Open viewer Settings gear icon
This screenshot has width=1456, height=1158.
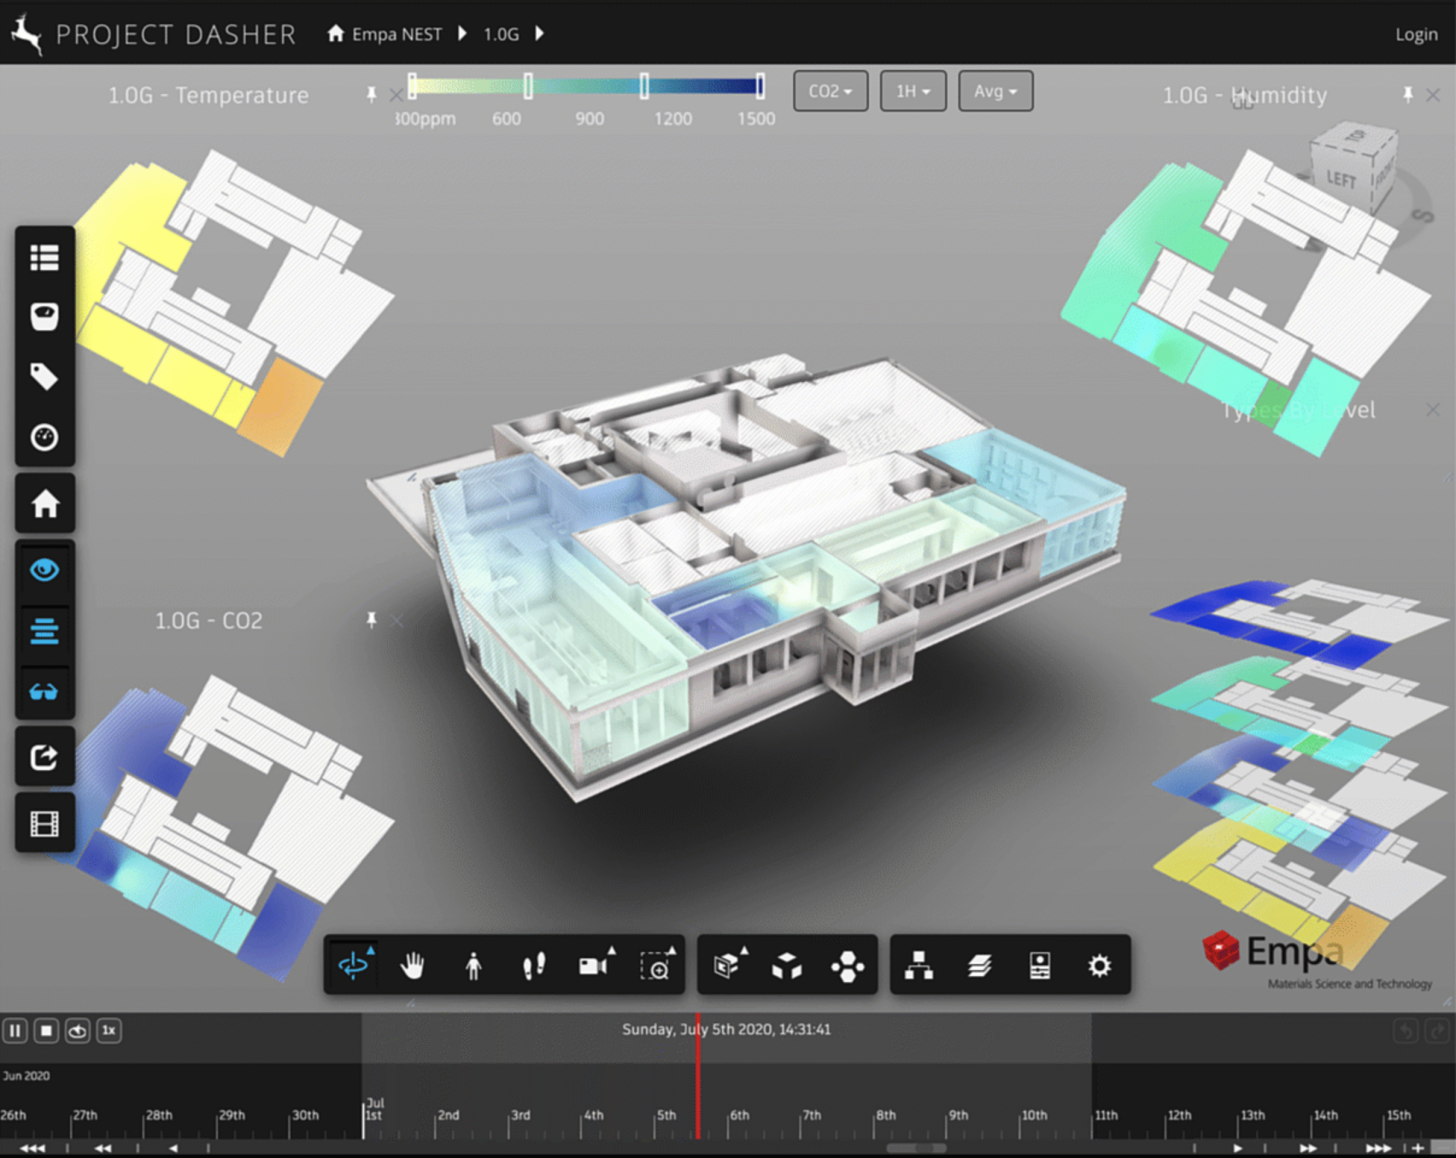[1099, 966]
